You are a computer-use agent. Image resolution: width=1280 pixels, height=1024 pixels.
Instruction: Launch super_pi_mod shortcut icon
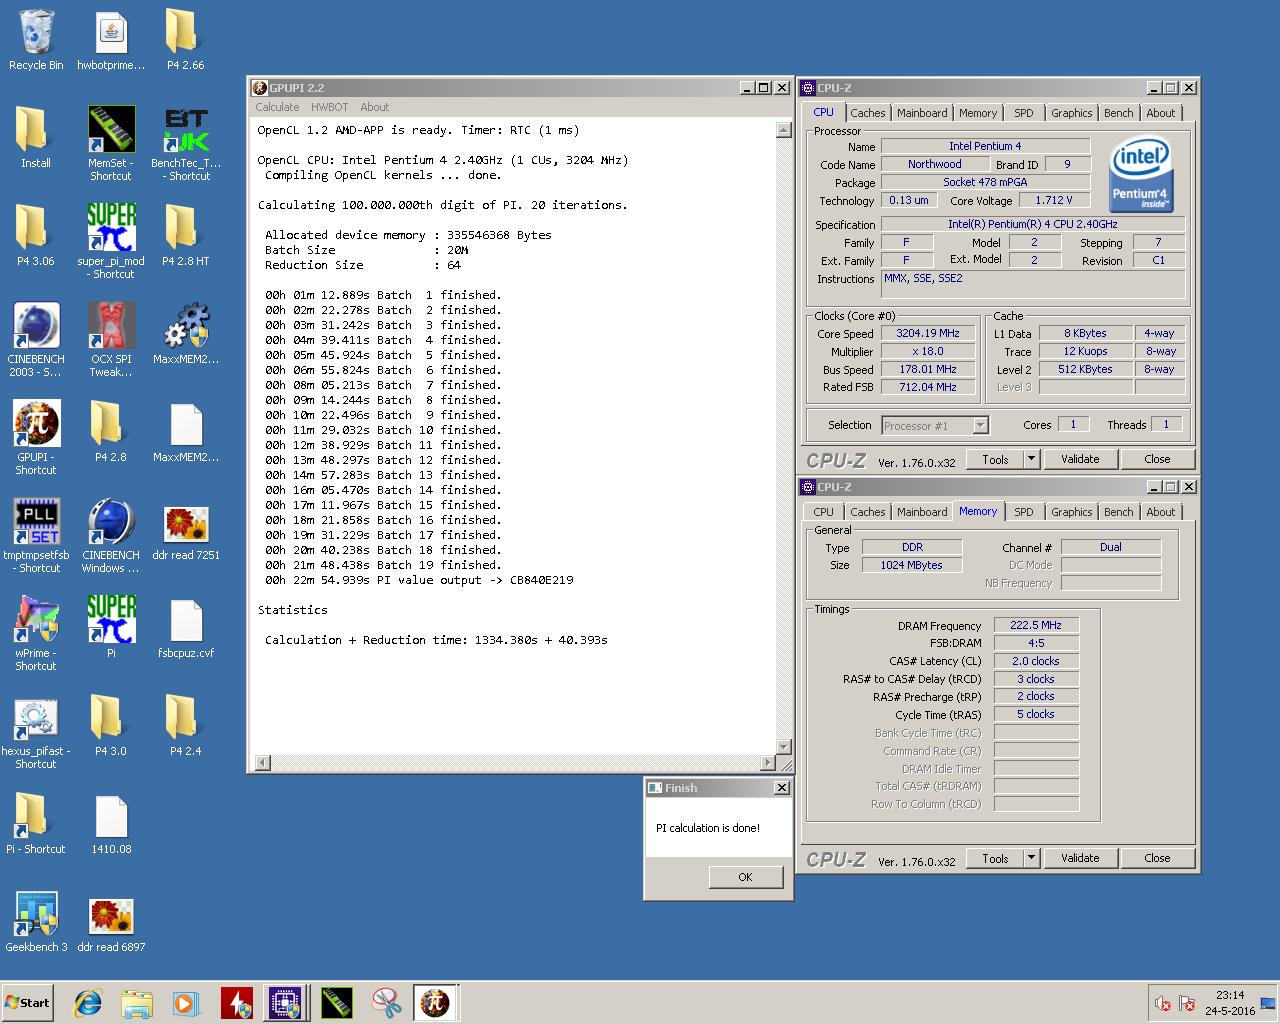click(111, 242)
